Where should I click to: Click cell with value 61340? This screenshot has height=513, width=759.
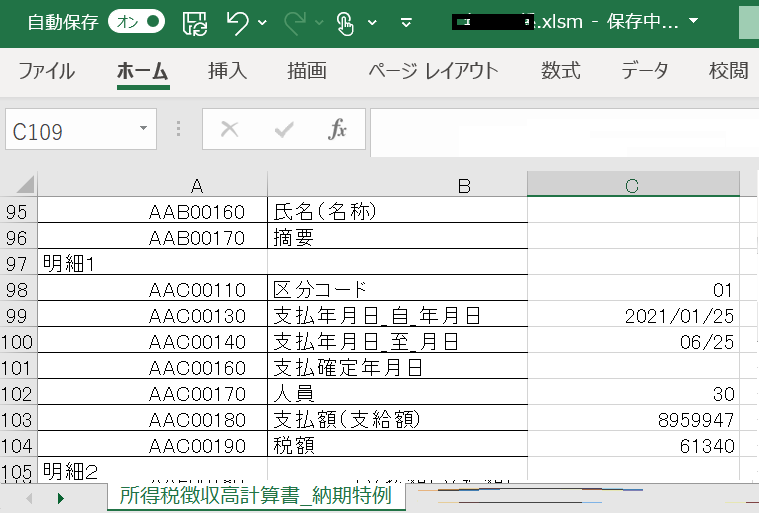pyautogui.click(x=634, y=444)
